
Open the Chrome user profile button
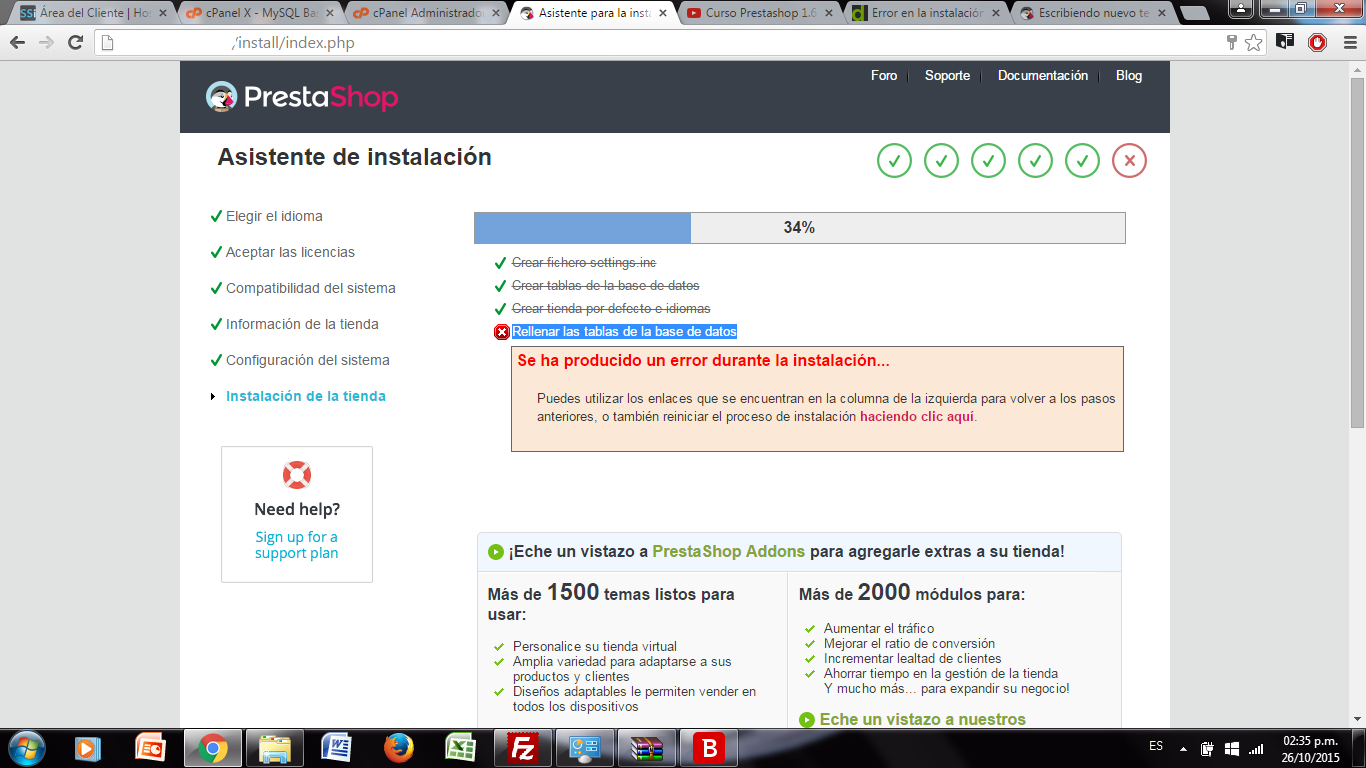pyautogui.click(x=1240, y=8)
